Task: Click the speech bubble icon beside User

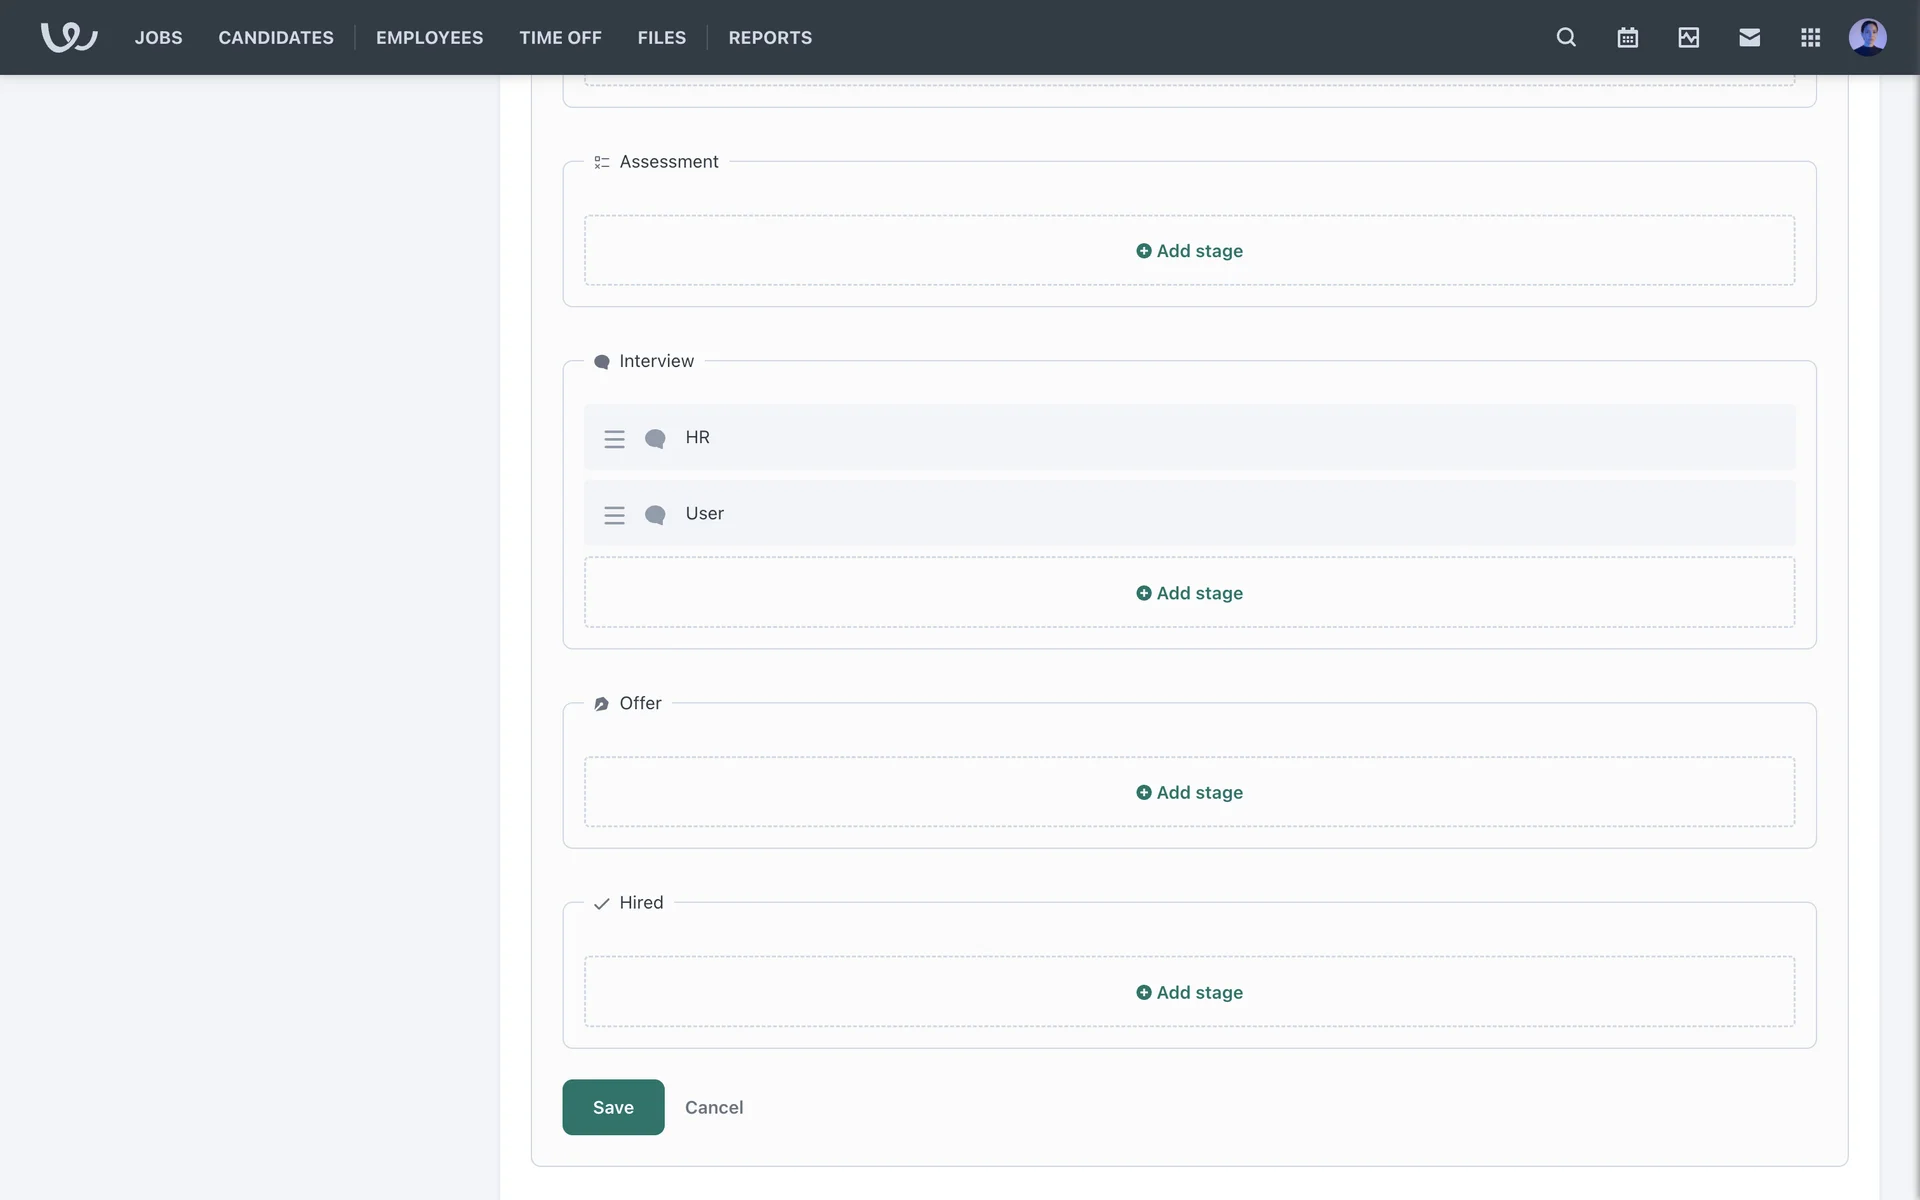Action: 655,515
